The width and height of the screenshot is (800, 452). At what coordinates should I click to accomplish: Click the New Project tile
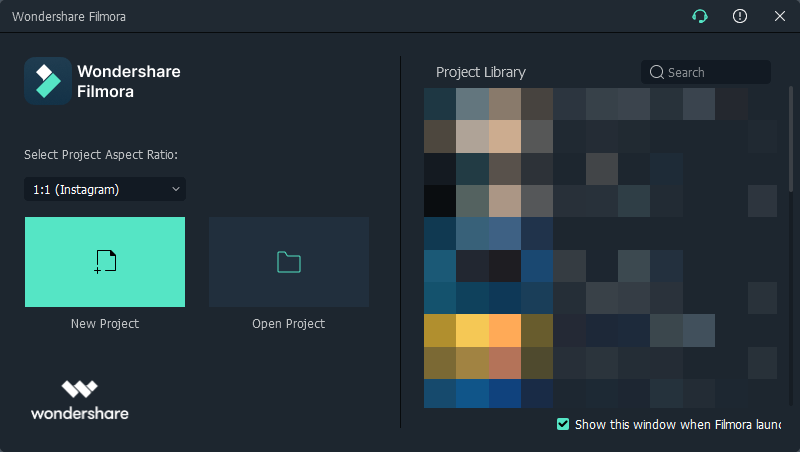click(x=105, y=262)
